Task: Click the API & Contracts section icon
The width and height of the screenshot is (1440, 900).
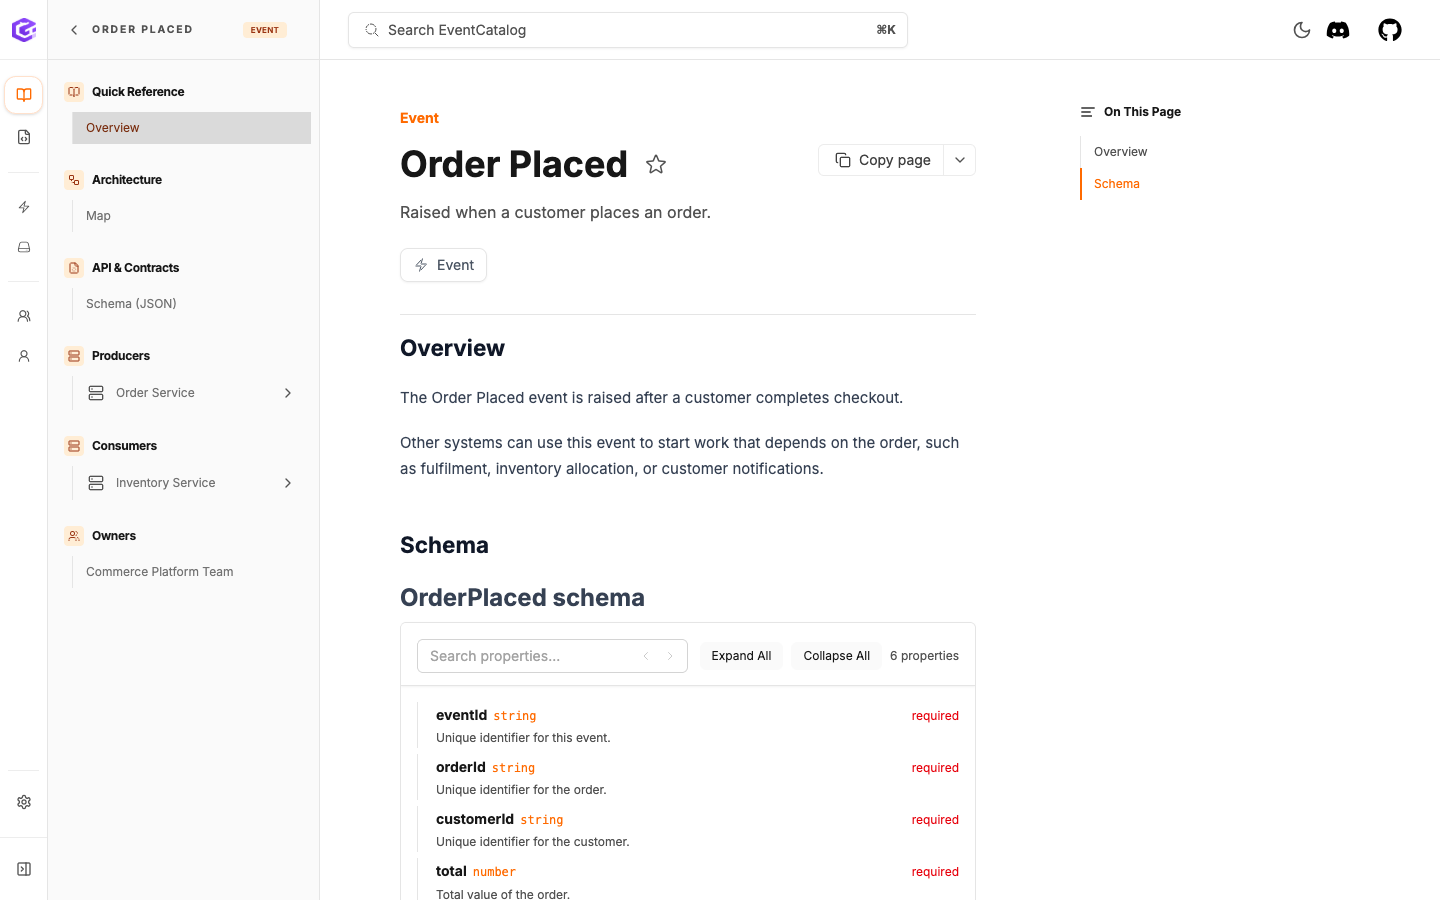Action: (74, 268)
